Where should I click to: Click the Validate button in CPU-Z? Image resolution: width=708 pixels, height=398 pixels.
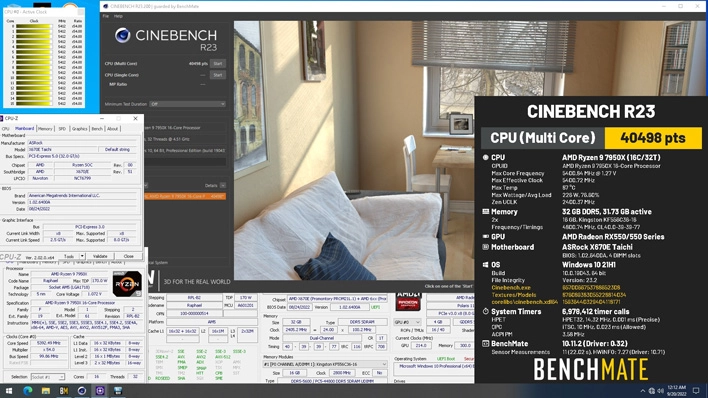[x=100, y=256]
